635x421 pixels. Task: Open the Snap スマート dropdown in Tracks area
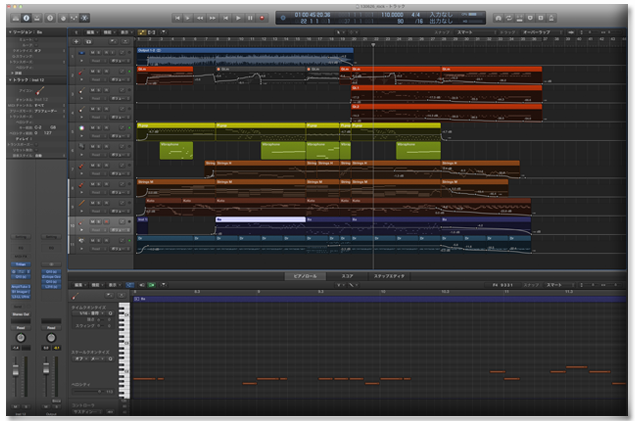click(476, 32)
